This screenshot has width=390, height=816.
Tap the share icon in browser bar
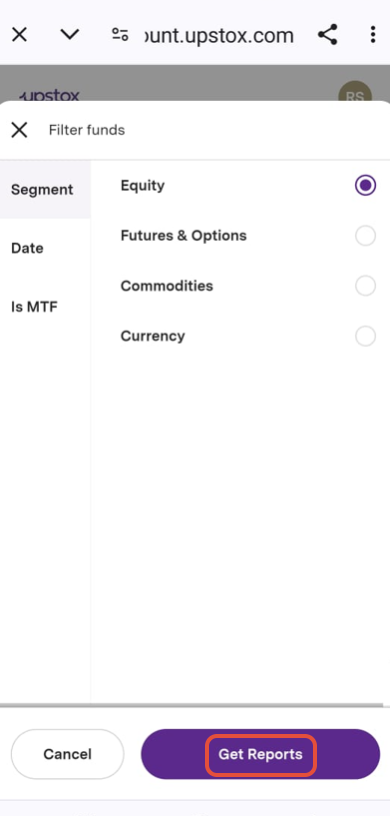coord(328,35)
